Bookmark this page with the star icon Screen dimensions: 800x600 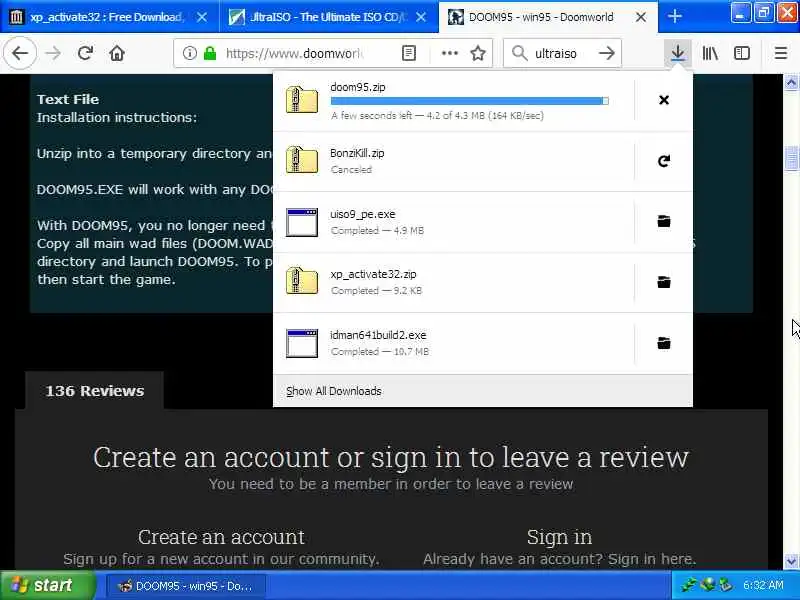tap(478, 53)
